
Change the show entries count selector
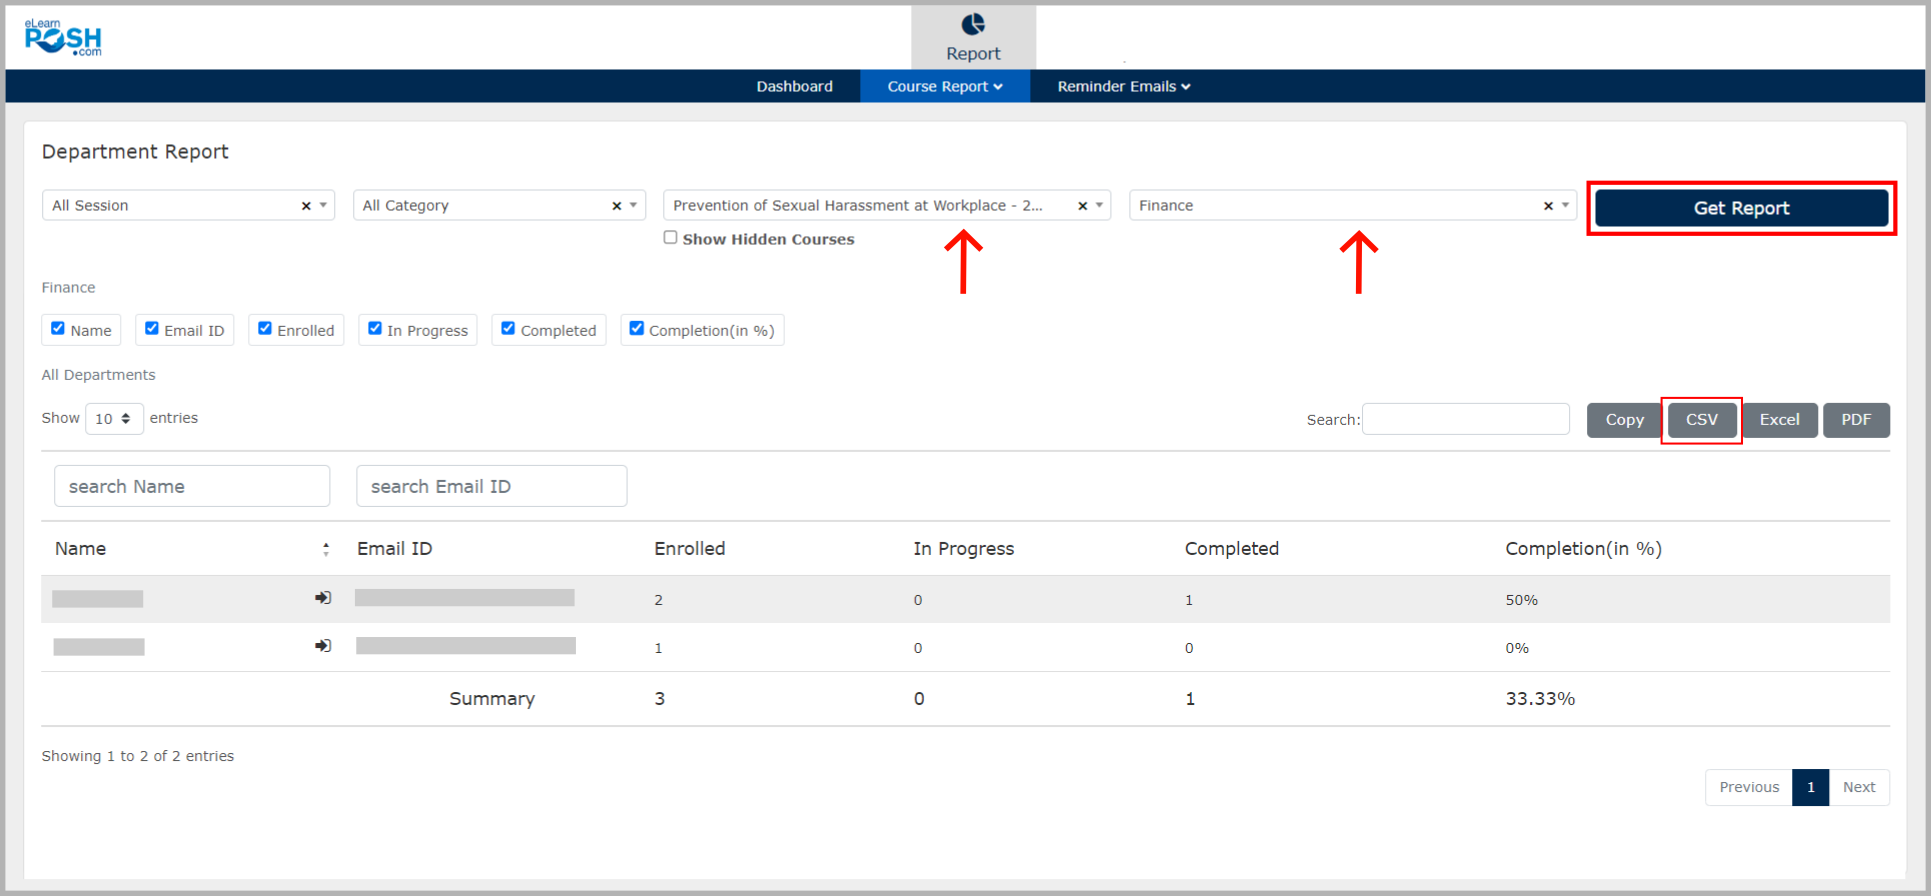point(114,419)
